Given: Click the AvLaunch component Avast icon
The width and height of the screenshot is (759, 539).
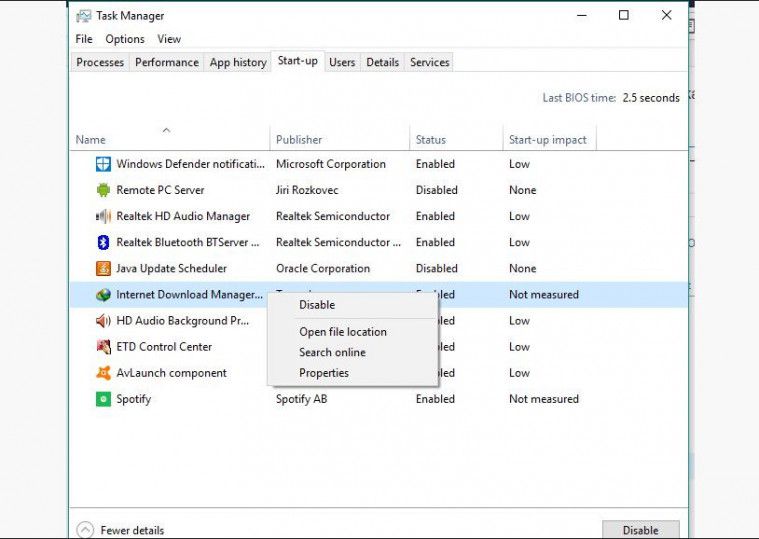Looking at the screenshot, I should coord(103,373).
